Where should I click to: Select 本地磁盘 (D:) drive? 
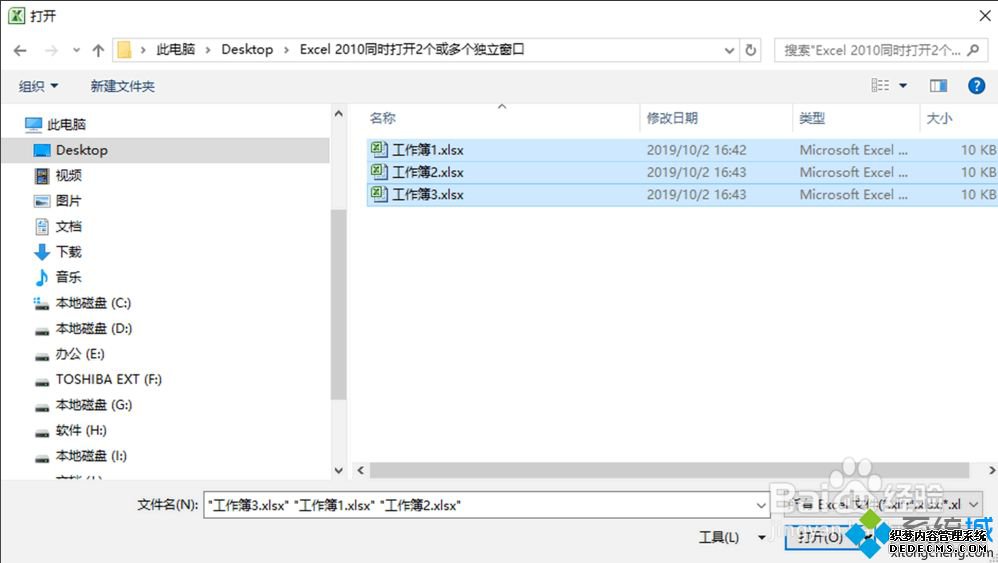pyautogui.click(x=94, y=328)
